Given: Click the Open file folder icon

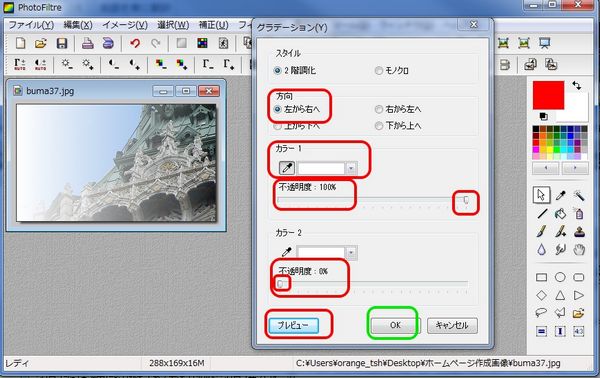Looking at the screenshot, I should tap(41, 43).
